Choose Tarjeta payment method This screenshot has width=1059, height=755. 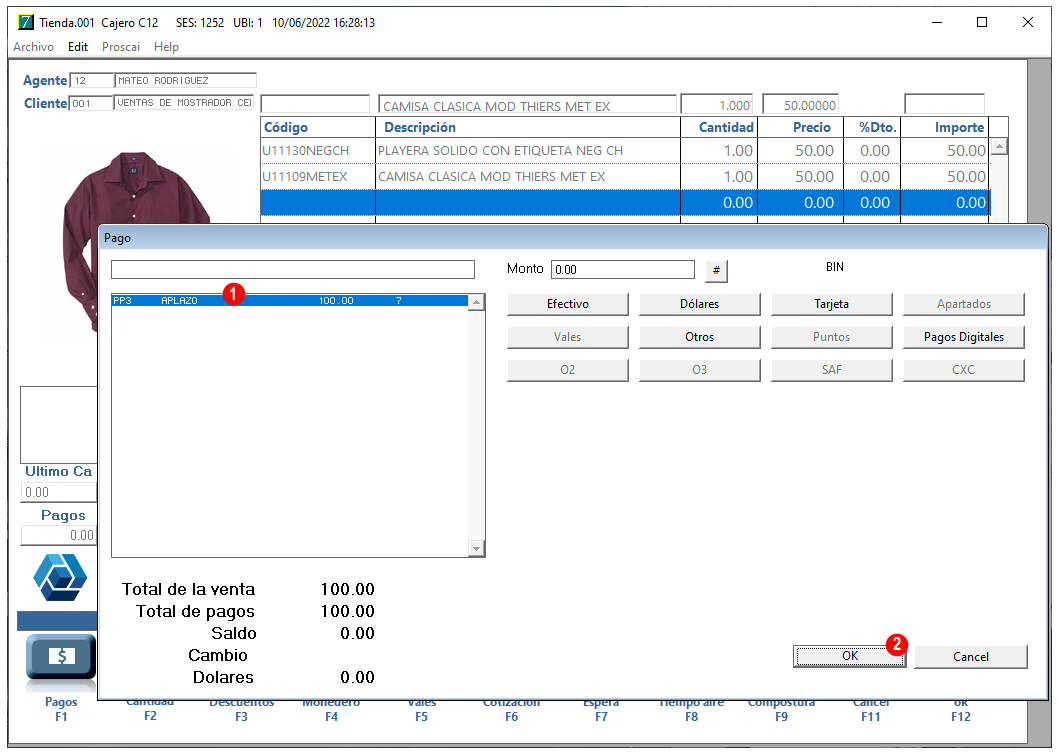831,304
